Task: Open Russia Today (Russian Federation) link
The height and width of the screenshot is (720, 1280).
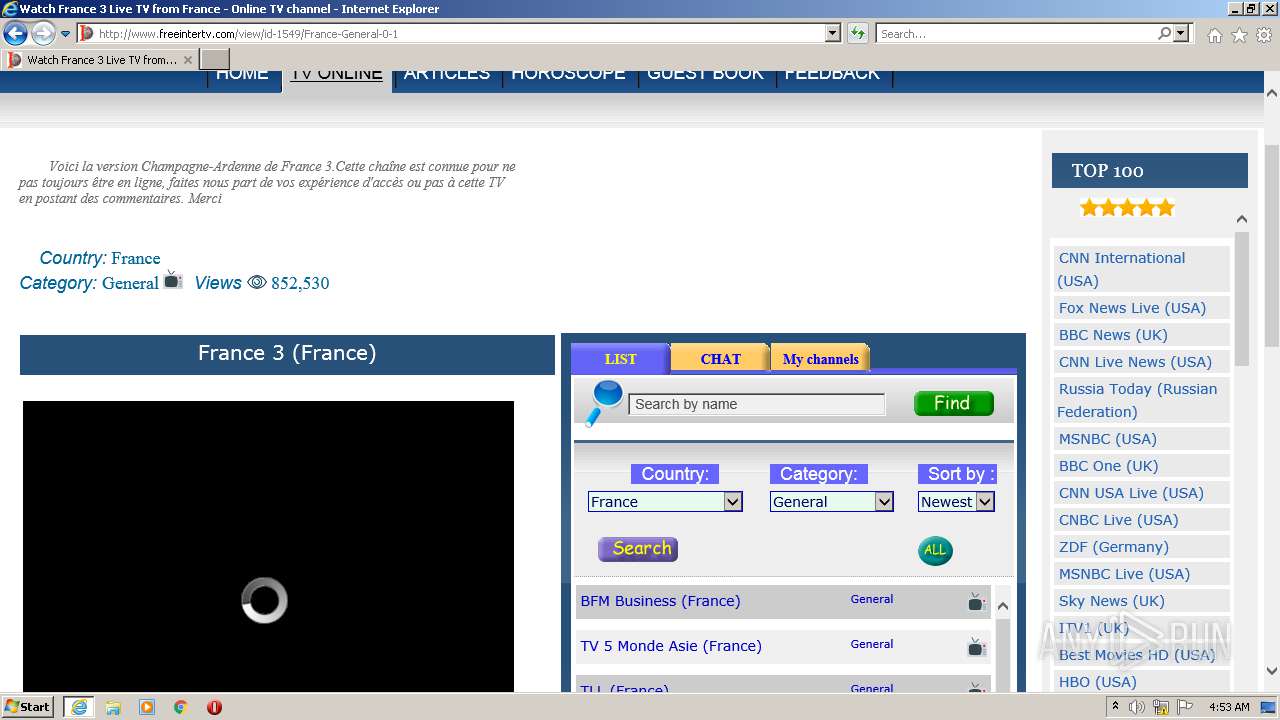Action: (x=1137, y=400)
